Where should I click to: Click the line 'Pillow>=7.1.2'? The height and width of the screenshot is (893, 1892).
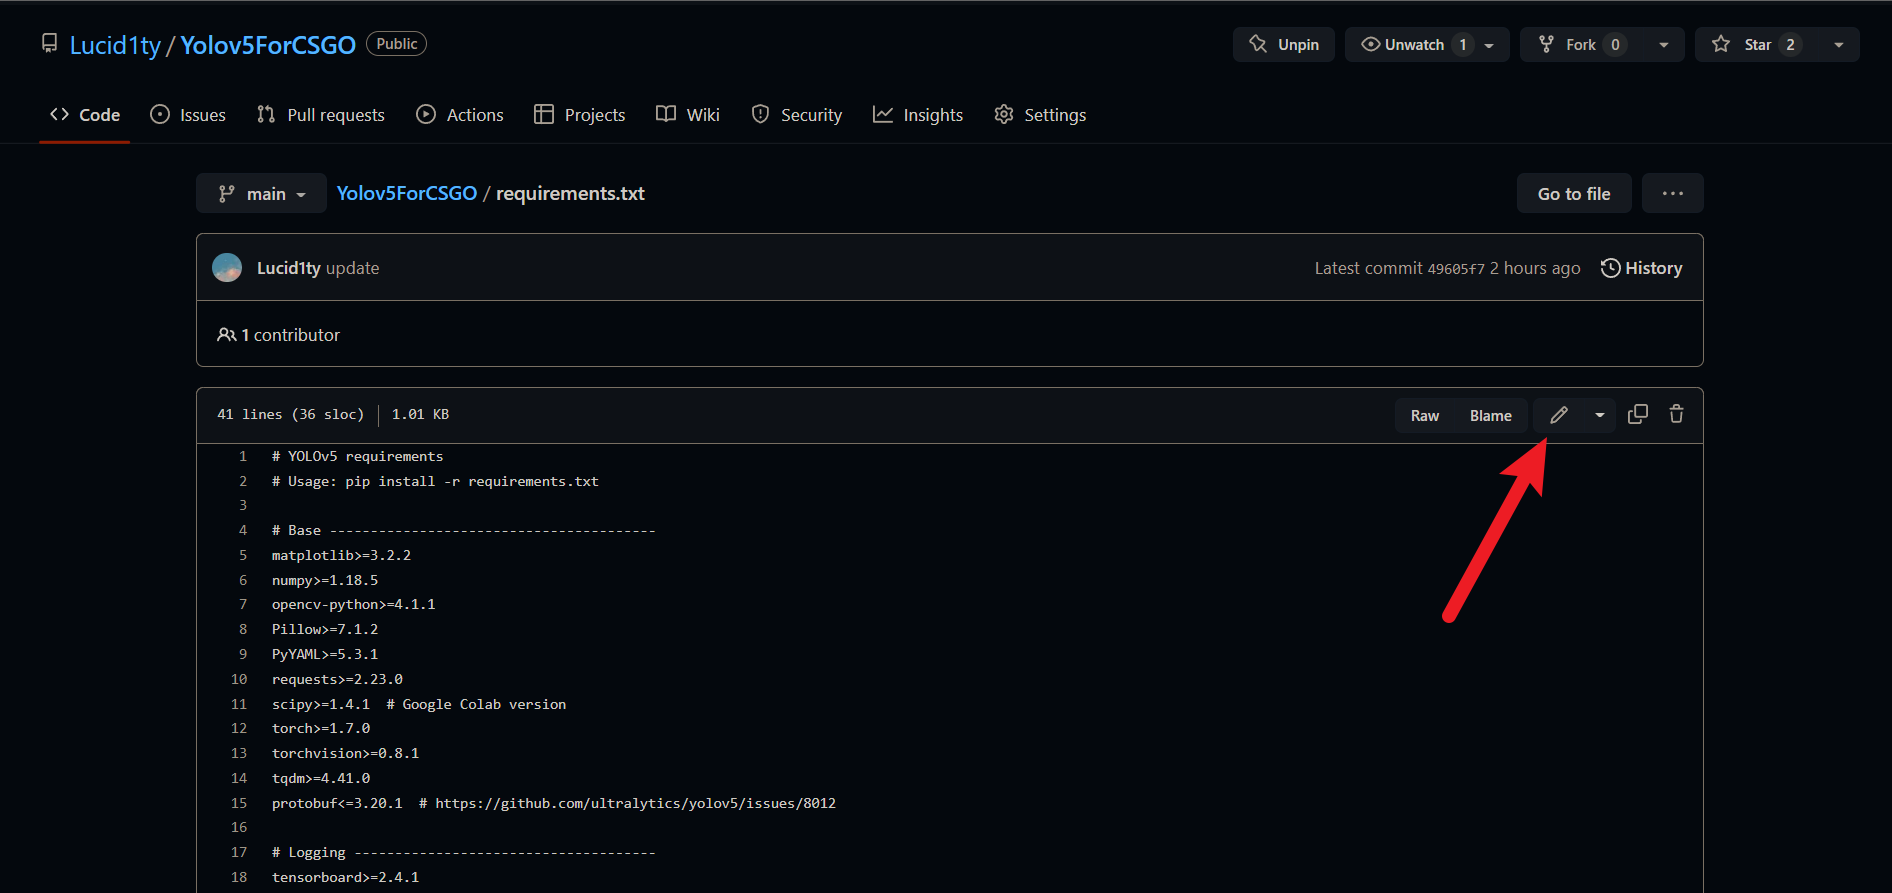pos(325,629)
